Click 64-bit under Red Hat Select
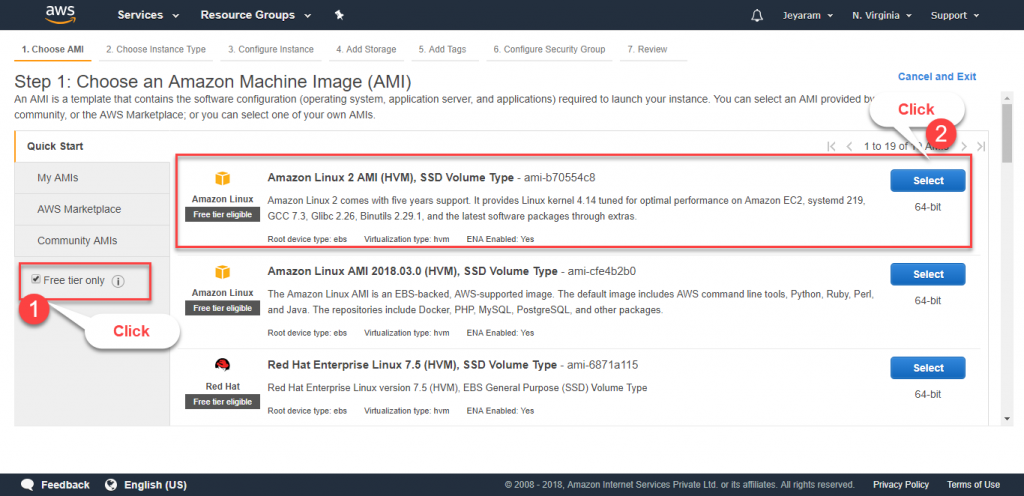The image size is (1024, 496). tap(928, 395)
